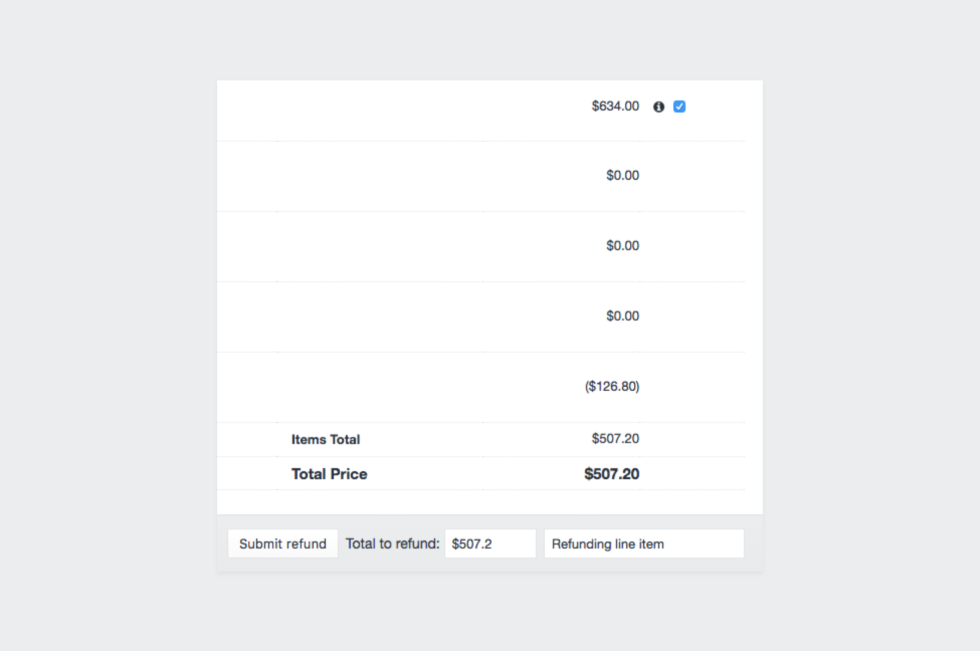
Task: Focus the Total to refund amount field
Action: point(490,544)
